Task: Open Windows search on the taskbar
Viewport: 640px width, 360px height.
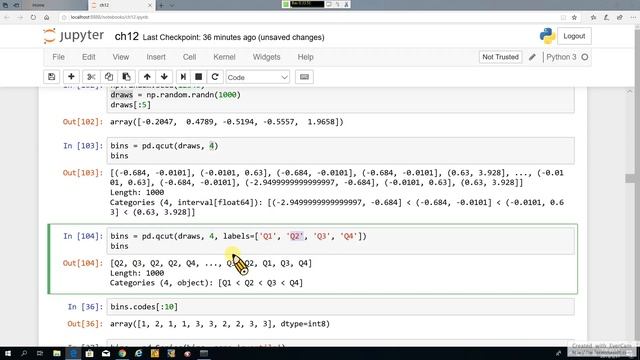Action: [x=24, y=353]
